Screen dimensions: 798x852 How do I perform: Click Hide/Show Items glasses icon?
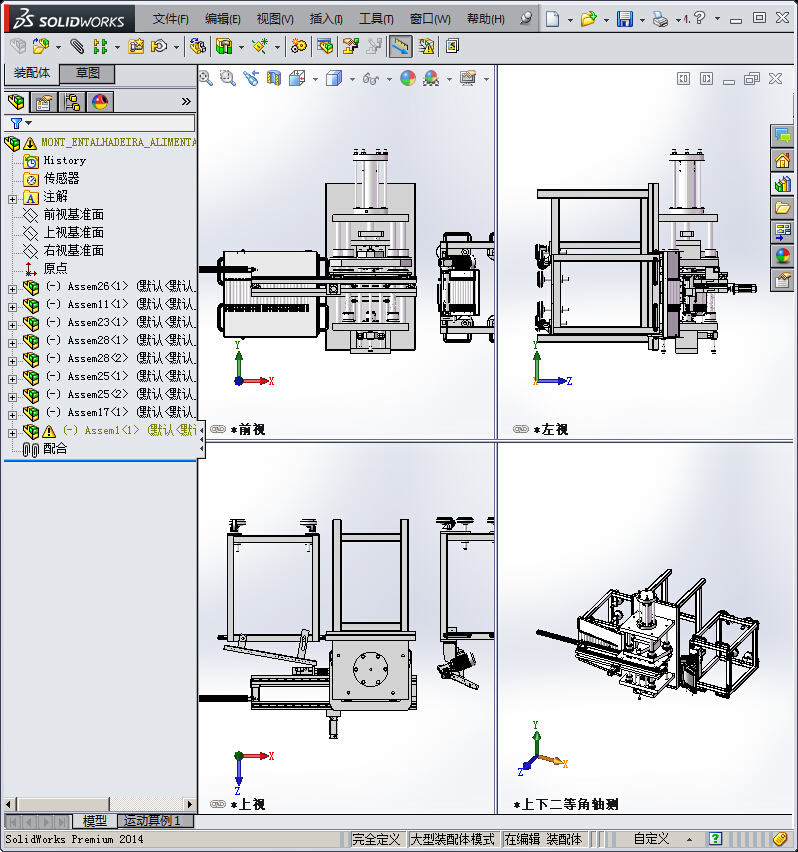tap(371, 79)
